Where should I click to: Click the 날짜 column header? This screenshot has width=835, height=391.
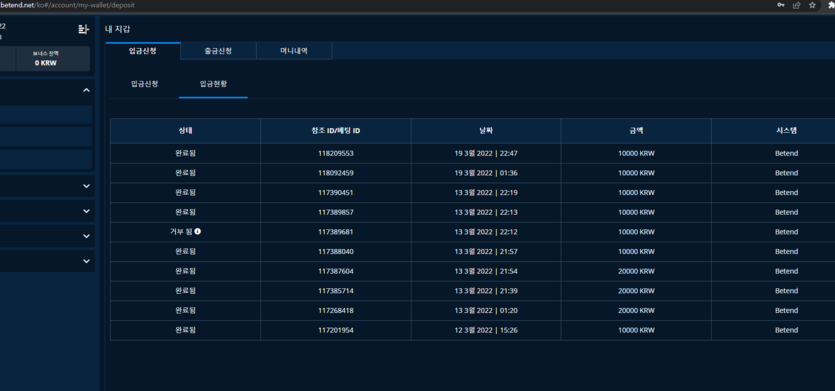pyautogui.click(x=486, y=131)
